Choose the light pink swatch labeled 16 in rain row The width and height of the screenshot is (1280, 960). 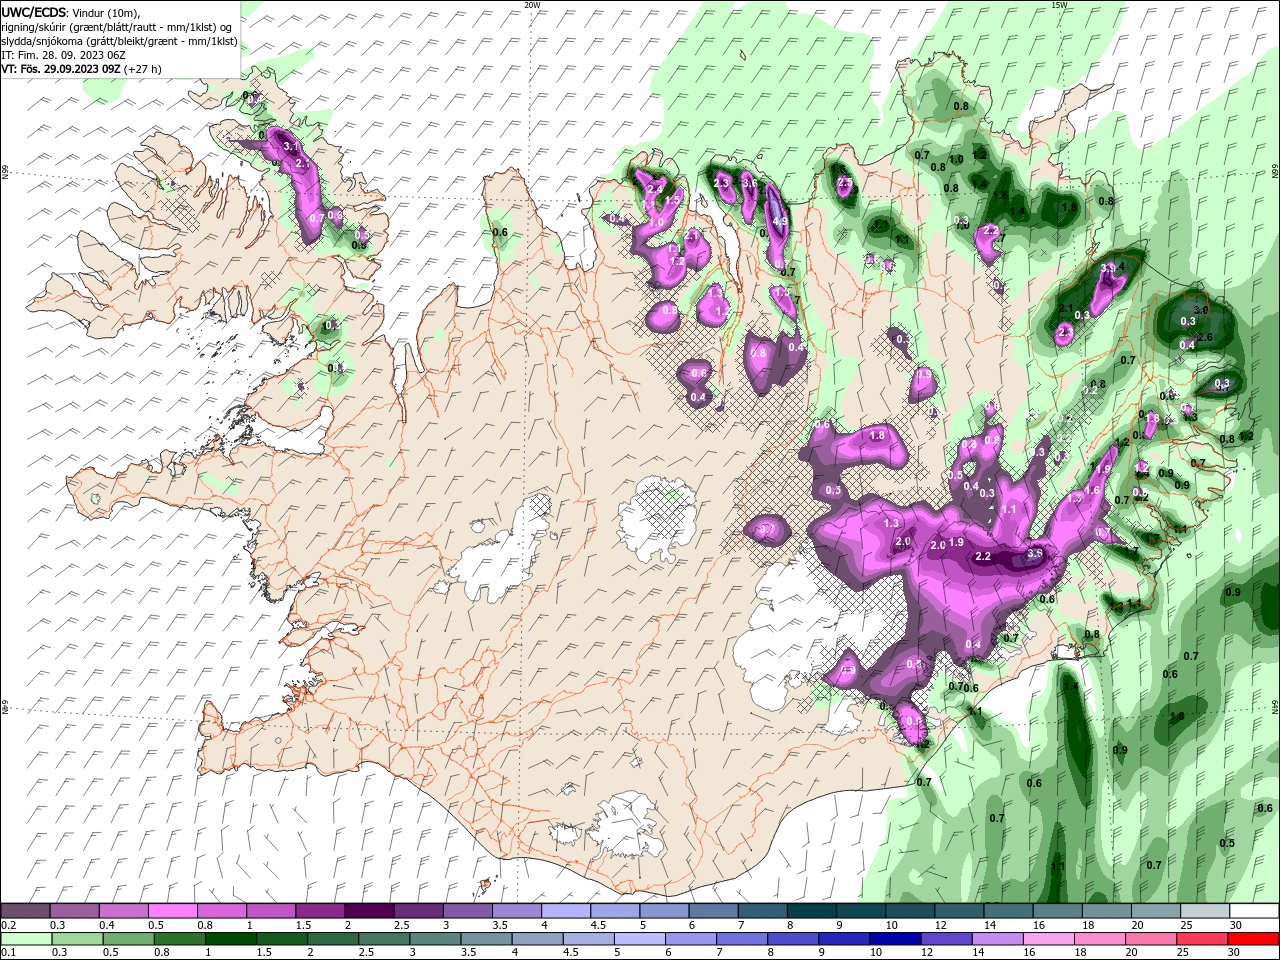1049,939
